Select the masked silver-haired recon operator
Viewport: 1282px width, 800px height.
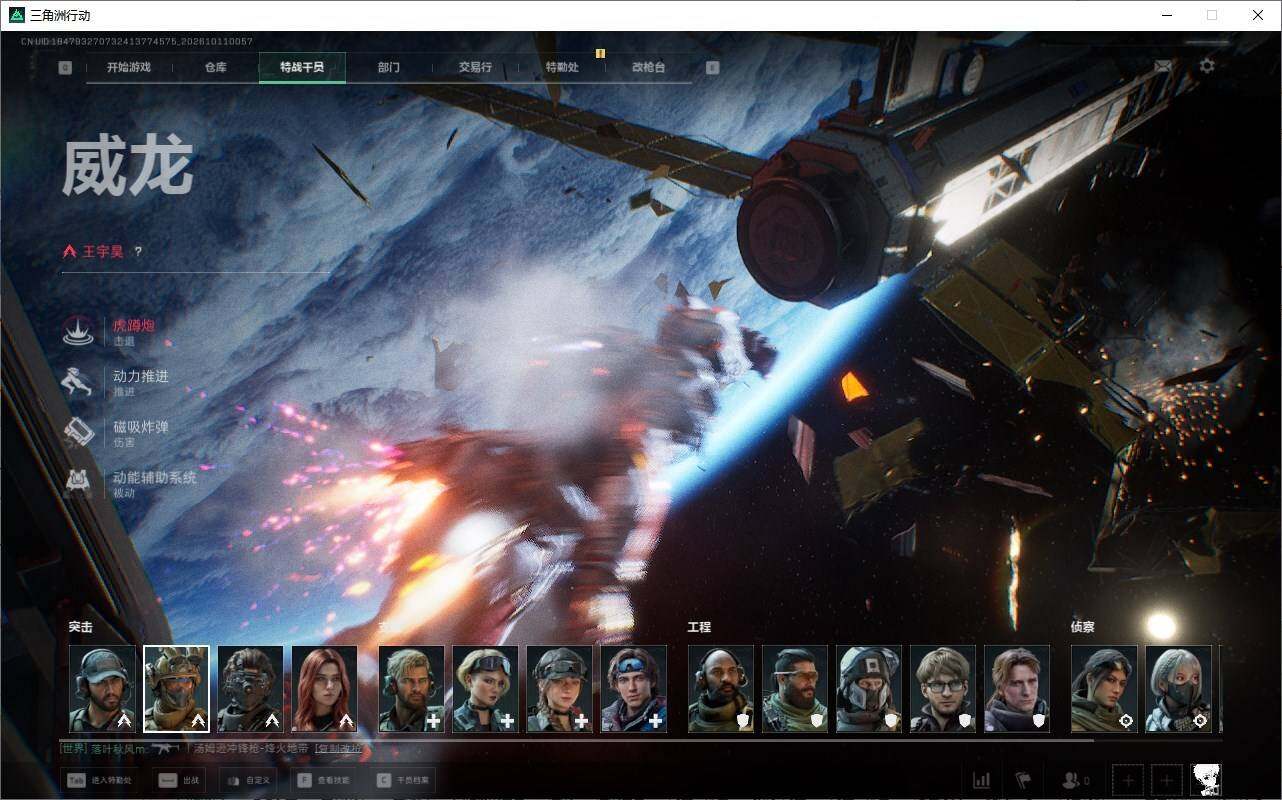click(1178, 689)
